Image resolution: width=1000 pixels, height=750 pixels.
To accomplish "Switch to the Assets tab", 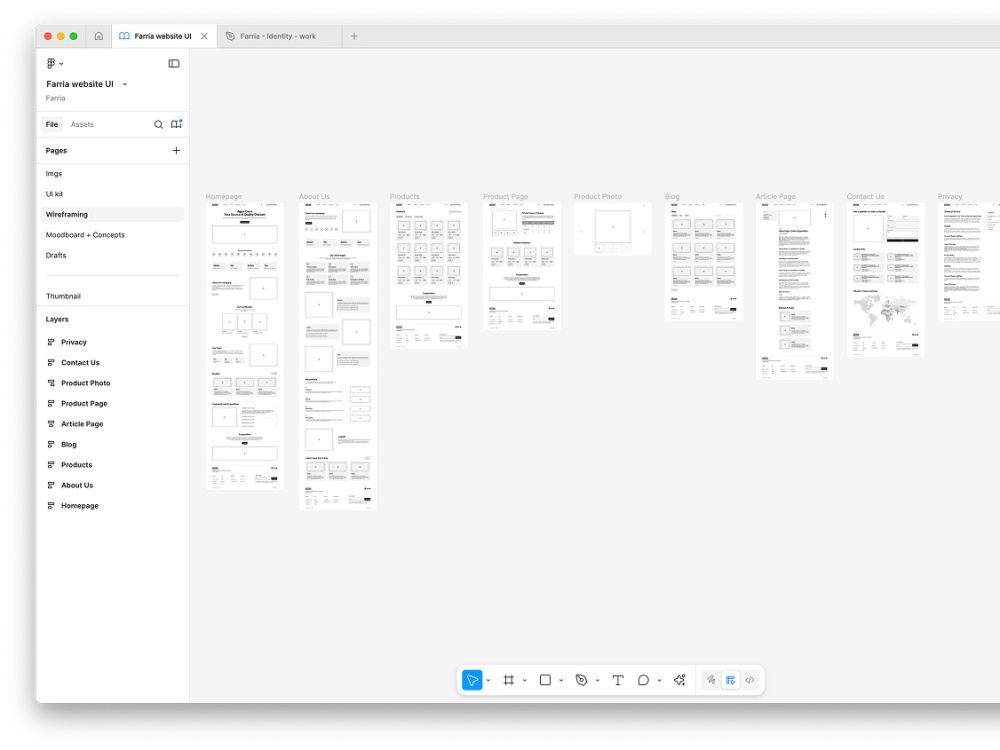I will (x=82, y=124).
